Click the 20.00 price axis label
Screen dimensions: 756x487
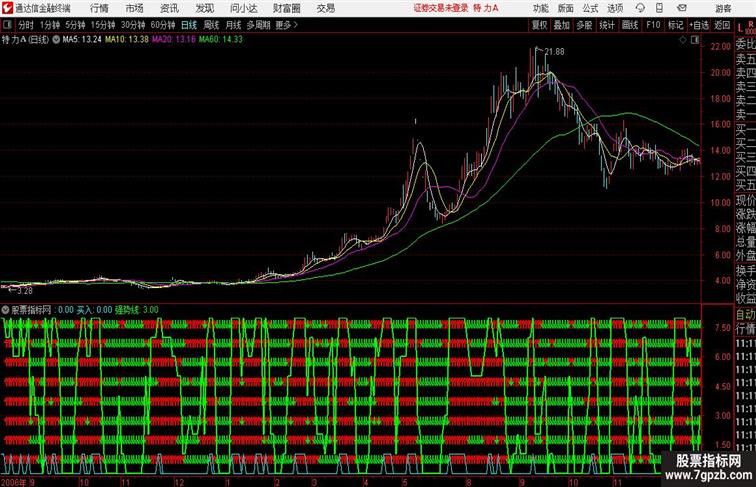(721, 72)
